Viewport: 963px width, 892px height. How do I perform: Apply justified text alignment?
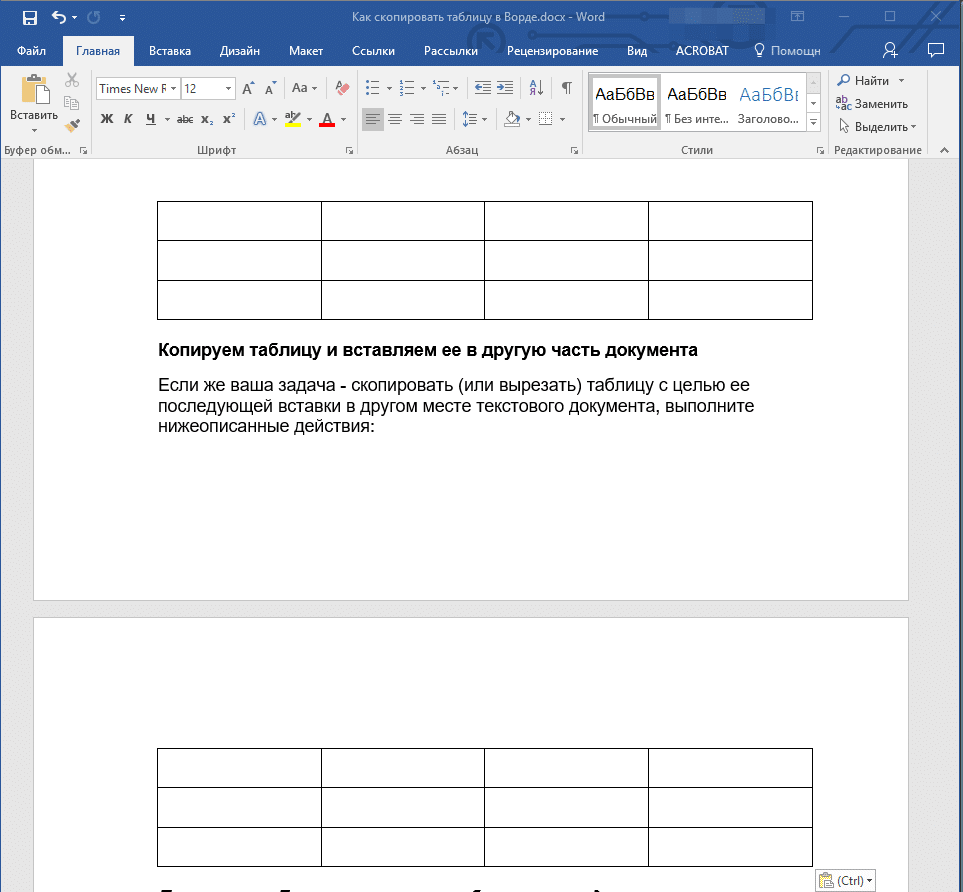point(439,119)
